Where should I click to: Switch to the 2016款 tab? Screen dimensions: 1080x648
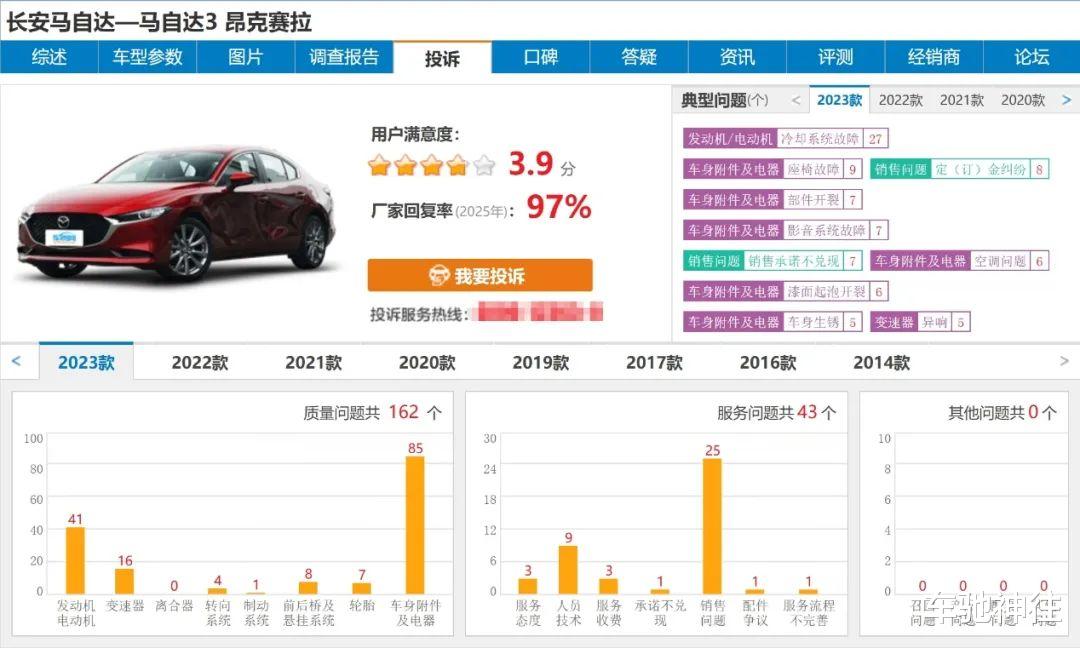point(768,362)
